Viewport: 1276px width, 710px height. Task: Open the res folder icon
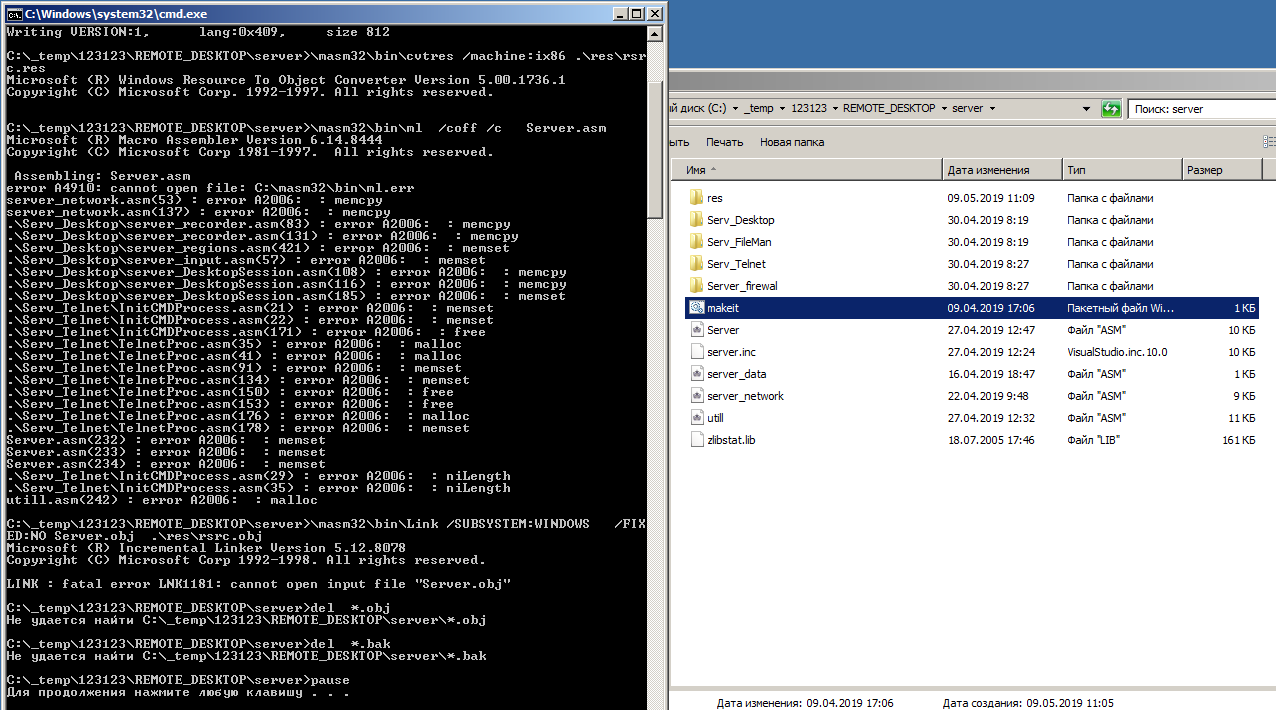(697, 198)
